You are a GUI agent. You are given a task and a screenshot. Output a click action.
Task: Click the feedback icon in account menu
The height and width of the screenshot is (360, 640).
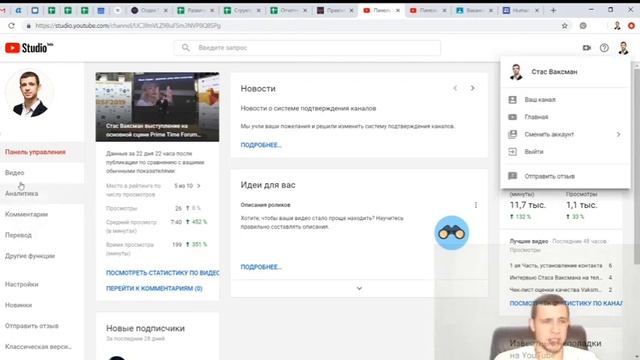click(512, 176)
